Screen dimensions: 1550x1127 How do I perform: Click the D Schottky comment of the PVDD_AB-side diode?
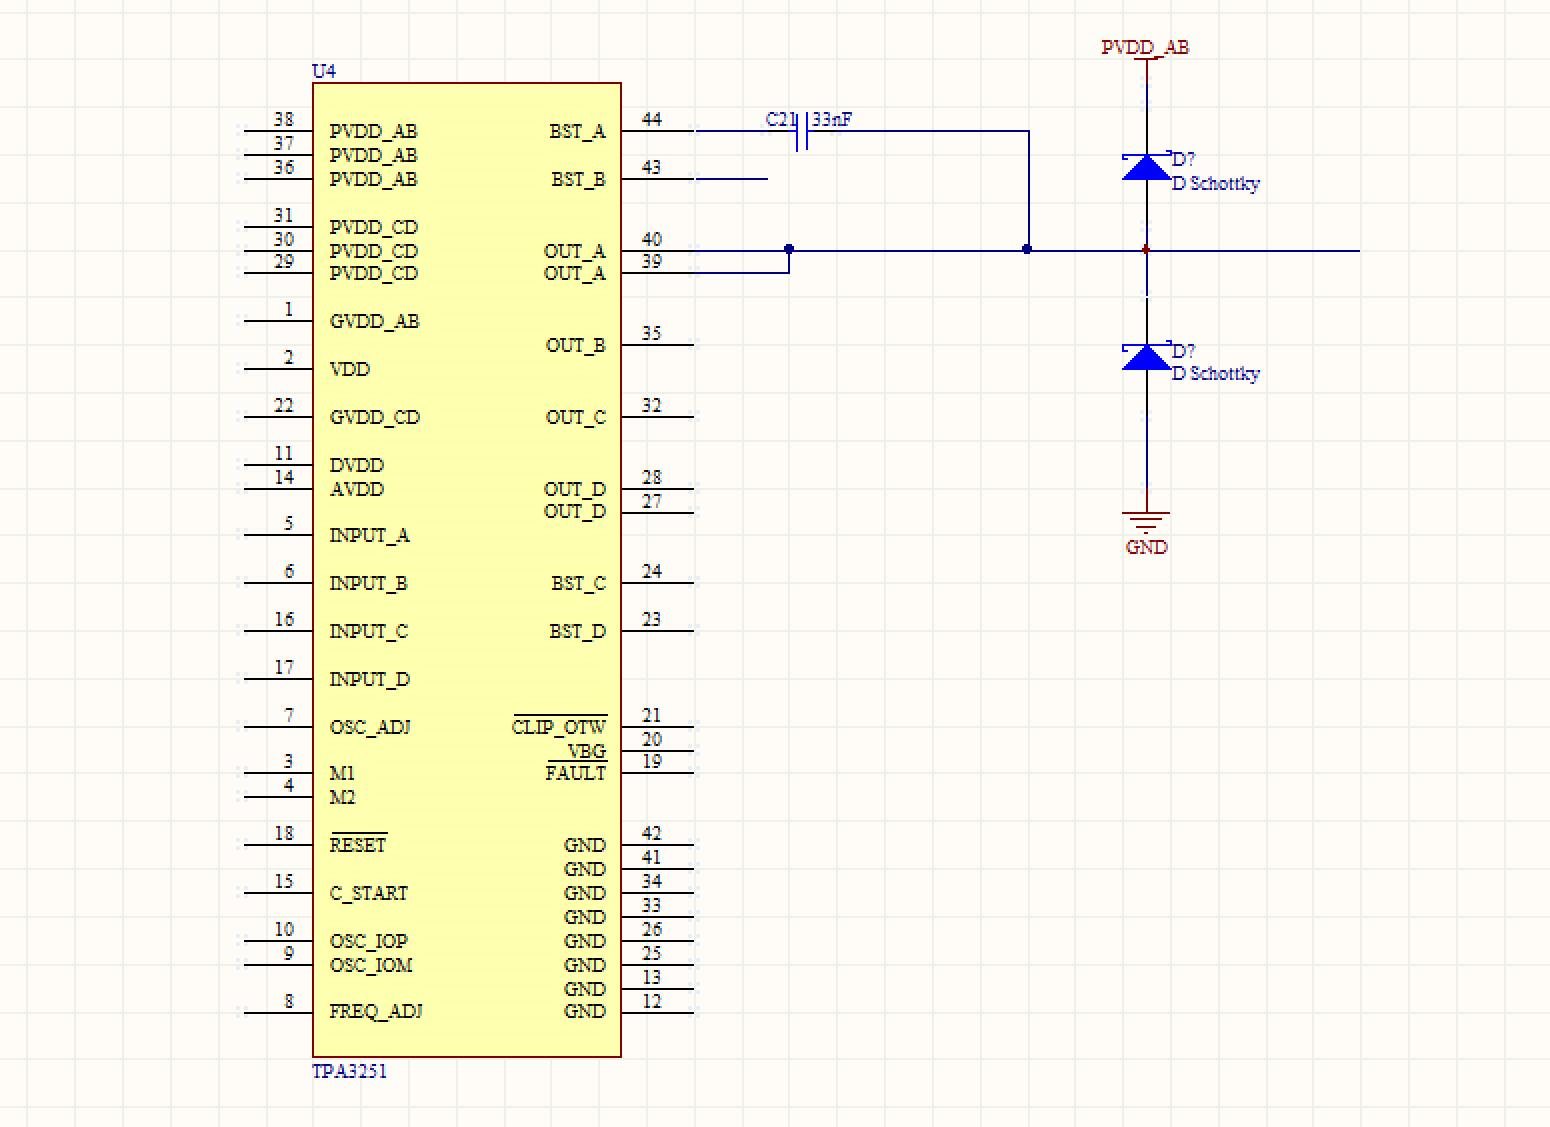point(1215,183)
